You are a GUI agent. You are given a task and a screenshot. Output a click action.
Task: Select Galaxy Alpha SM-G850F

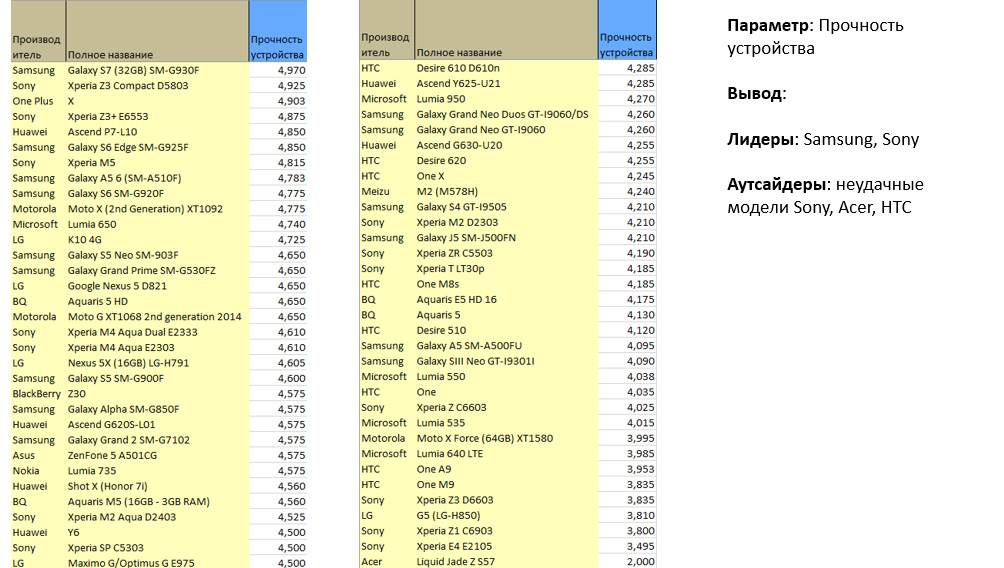(x=124, y=409)
